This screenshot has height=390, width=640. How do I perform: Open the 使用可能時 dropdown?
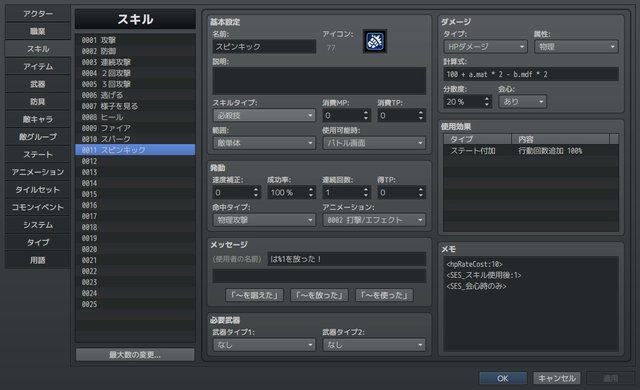point(374,143)
